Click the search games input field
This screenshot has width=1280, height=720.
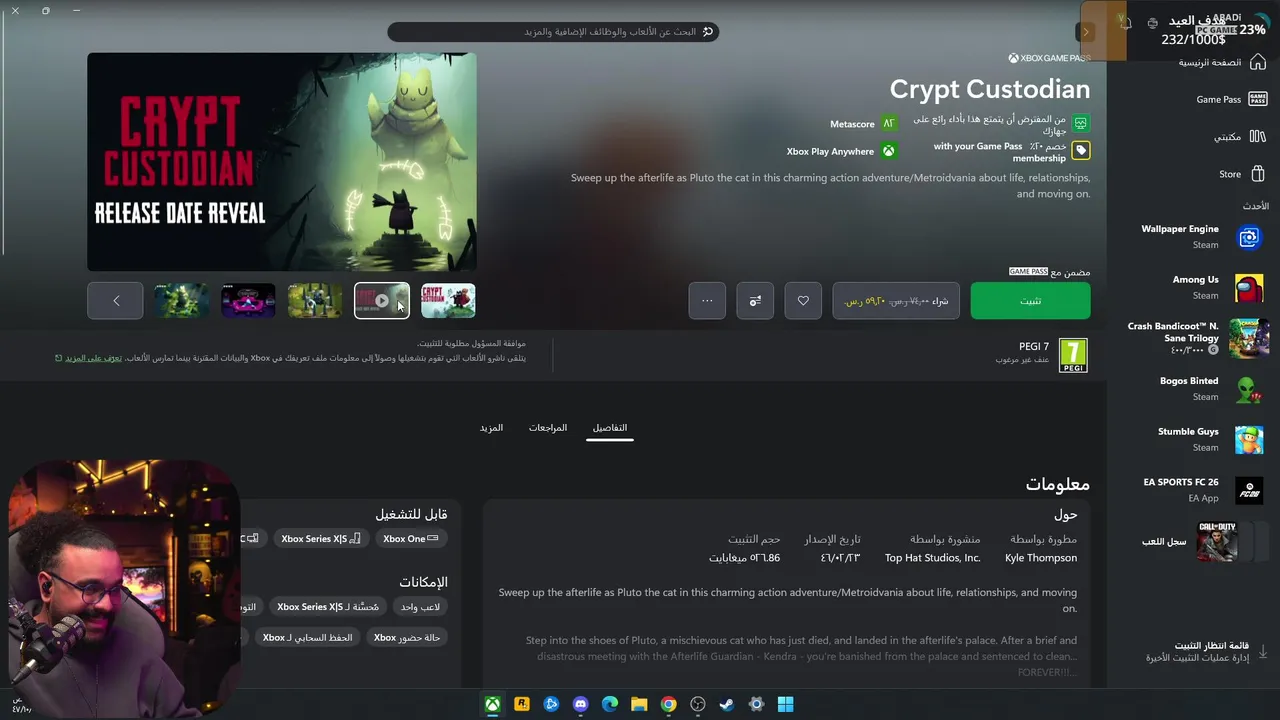point(553,32)
